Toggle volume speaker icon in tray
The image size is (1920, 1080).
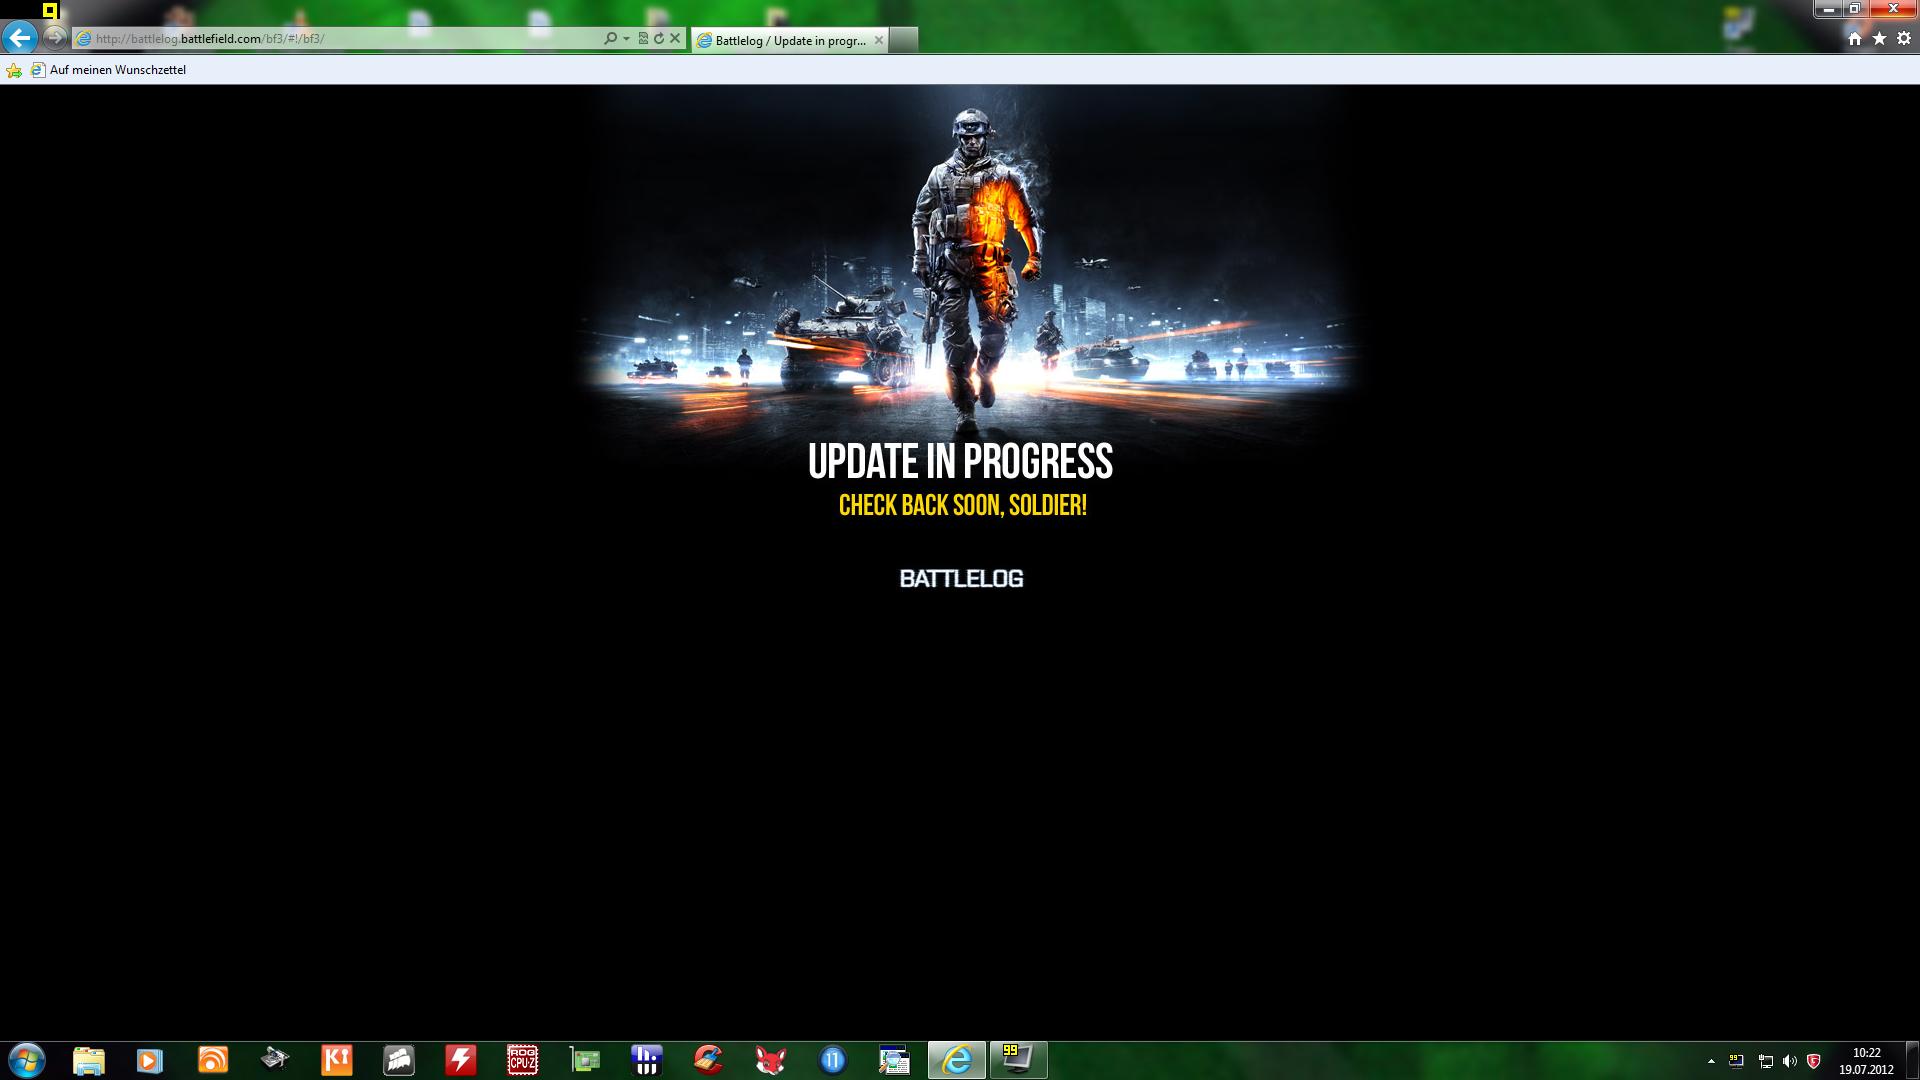(1789, 1061)
